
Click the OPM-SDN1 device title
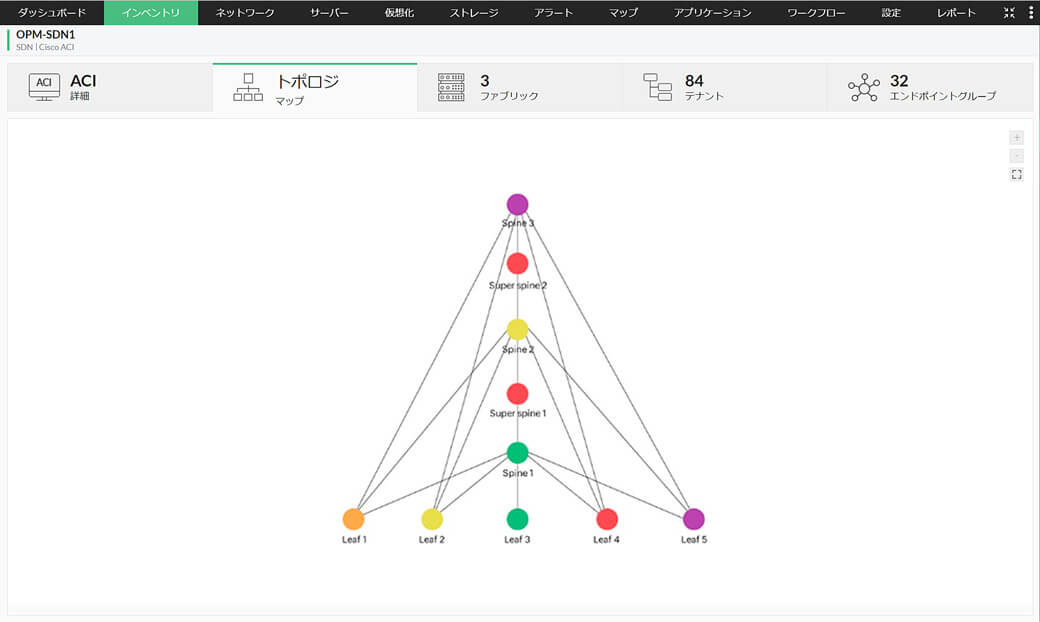[45, 34]
